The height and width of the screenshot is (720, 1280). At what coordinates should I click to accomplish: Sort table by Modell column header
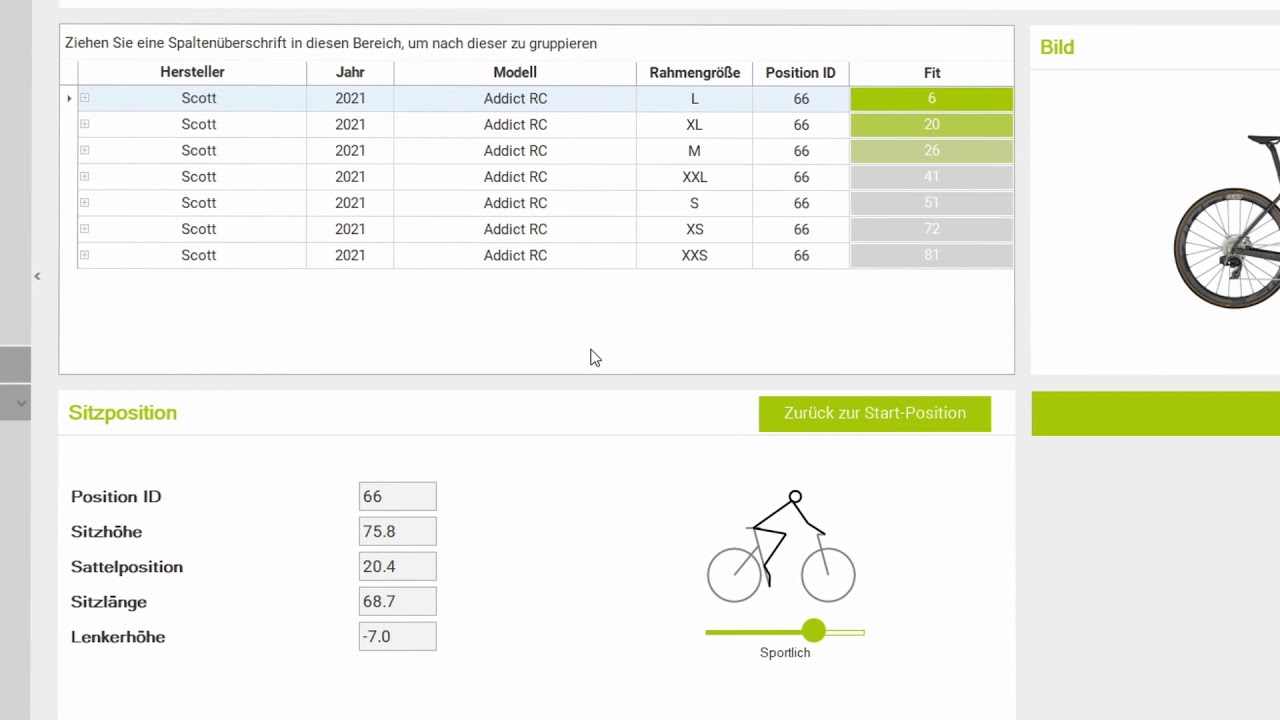click(x=515, y=72)
